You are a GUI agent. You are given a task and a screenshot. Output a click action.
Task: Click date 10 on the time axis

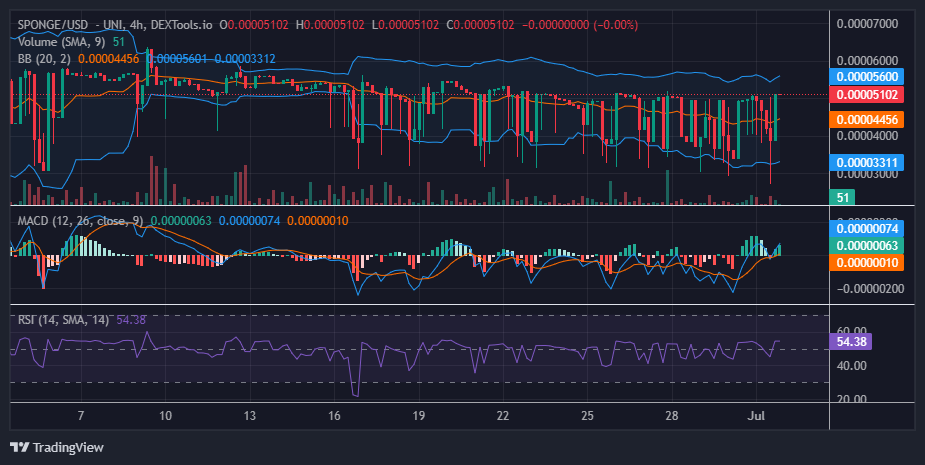coord(165,415)
